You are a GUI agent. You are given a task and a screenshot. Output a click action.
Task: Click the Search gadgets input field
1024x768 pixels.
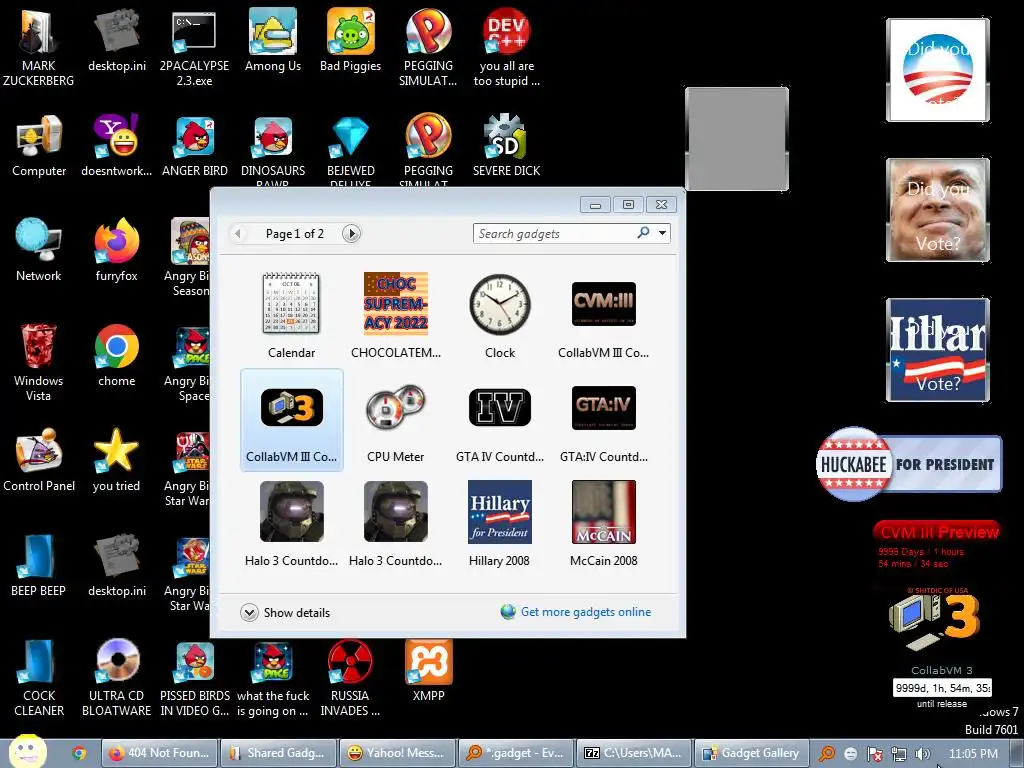(554, 234)
